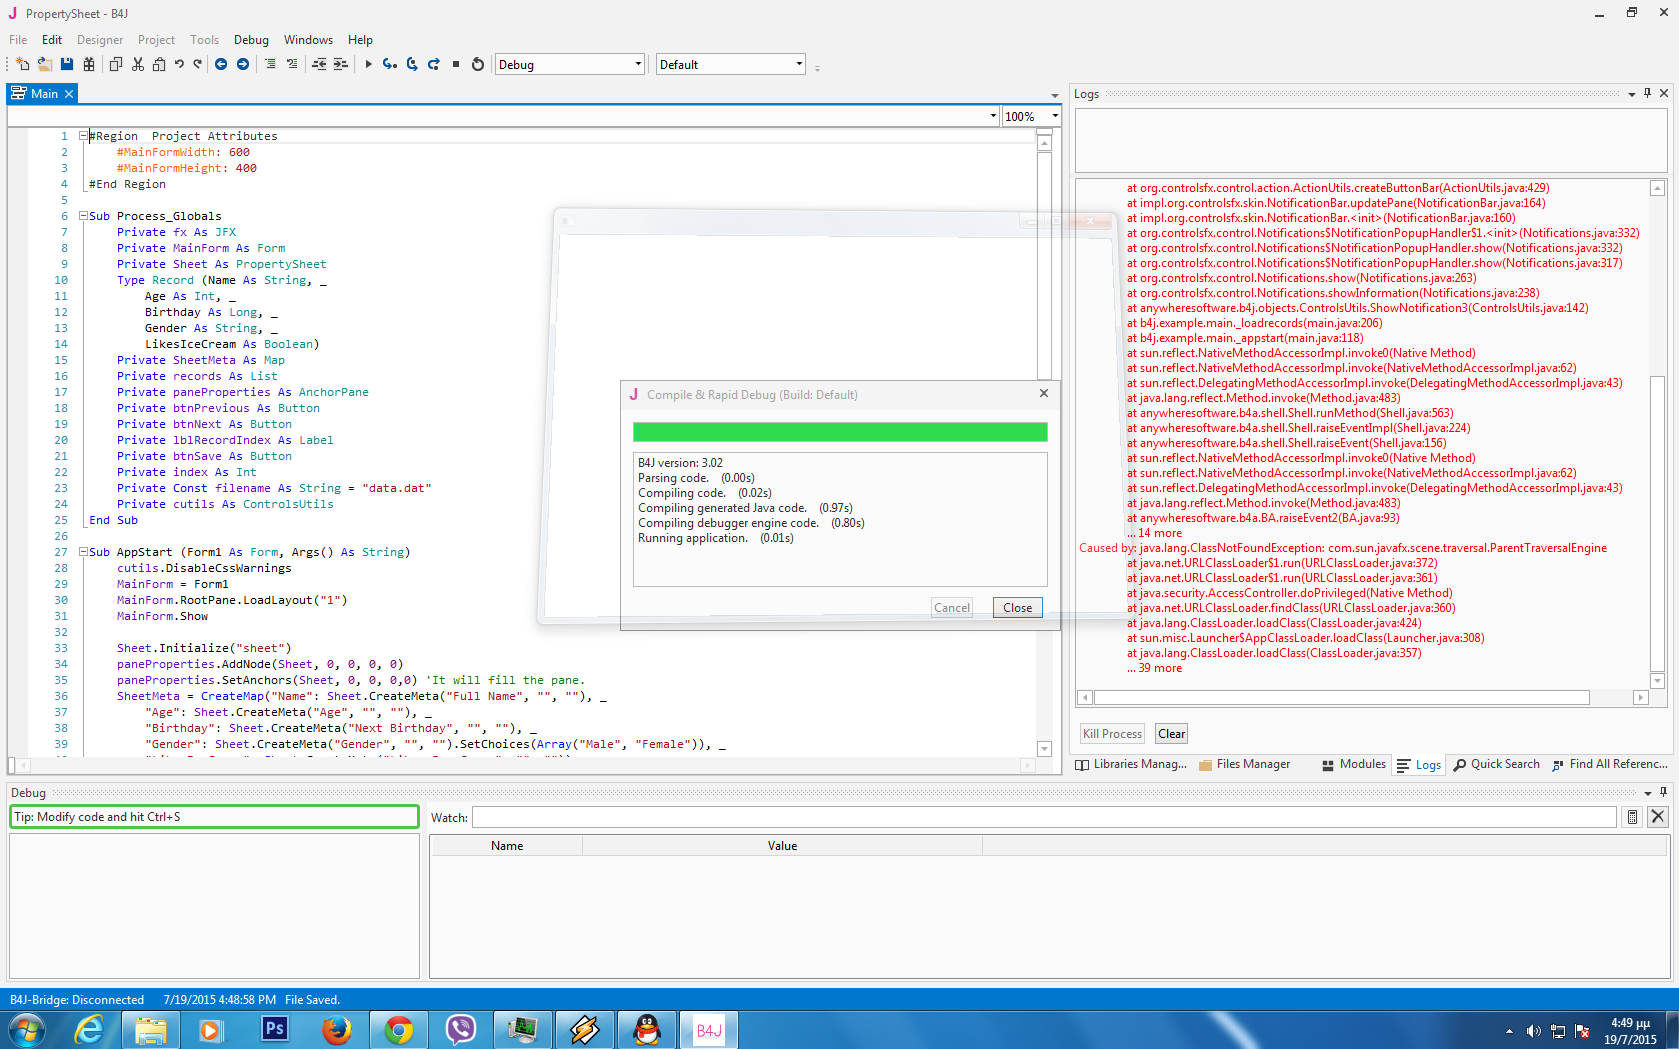Click the Undo arrow icon
Viewport: 1679px width, 1049px height.
click(179, 64)
